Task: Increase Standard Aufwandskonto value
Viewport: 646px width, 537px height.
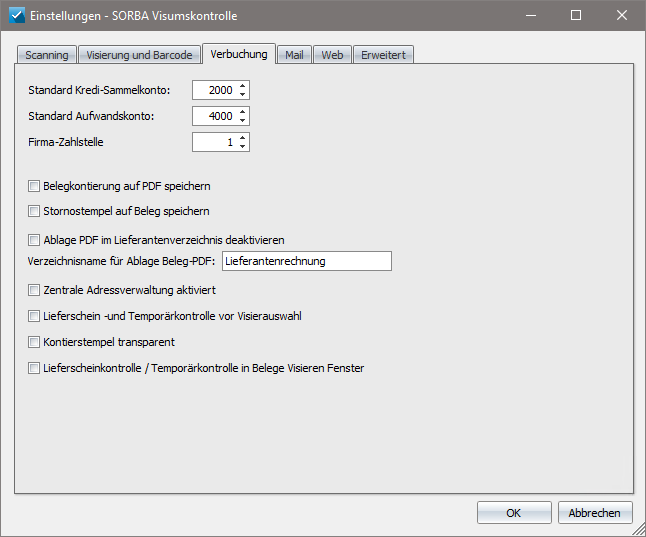Action: pos(243,112)
